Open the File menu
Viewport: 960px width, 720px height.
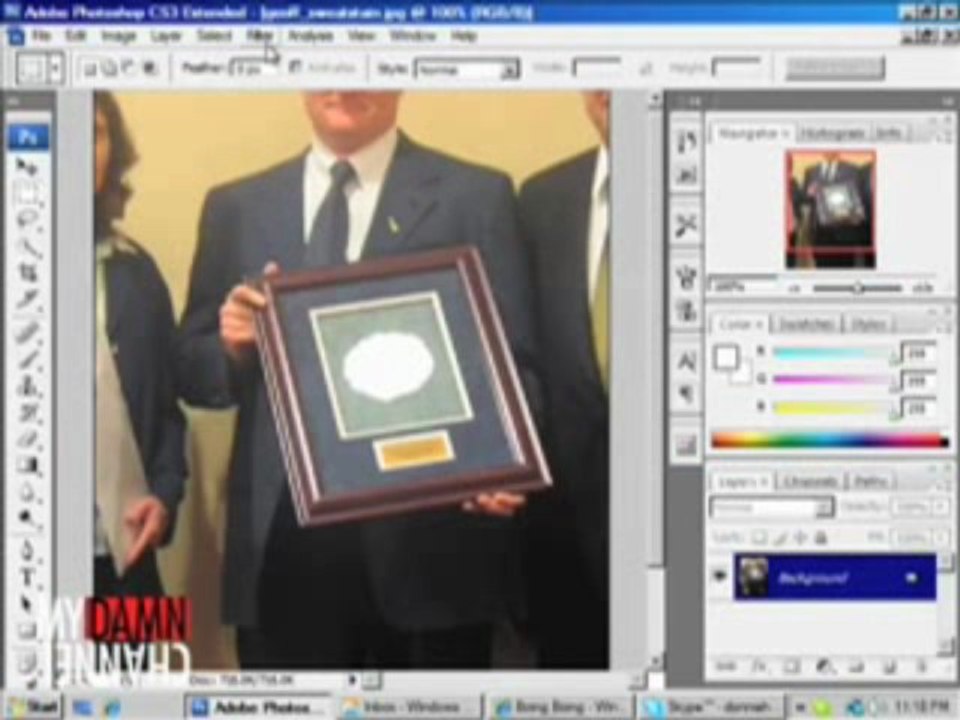[41, 36]
